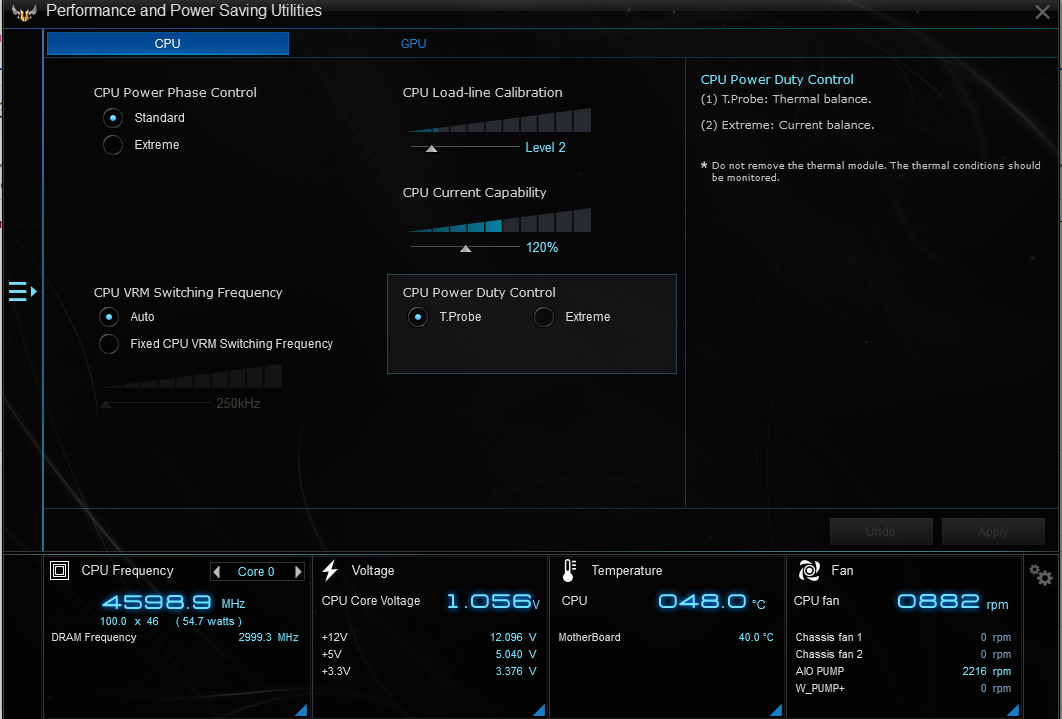1062x719 pixels.
Task: Click the 0882 rpm CPU fan readout
Action: [953, 601]
